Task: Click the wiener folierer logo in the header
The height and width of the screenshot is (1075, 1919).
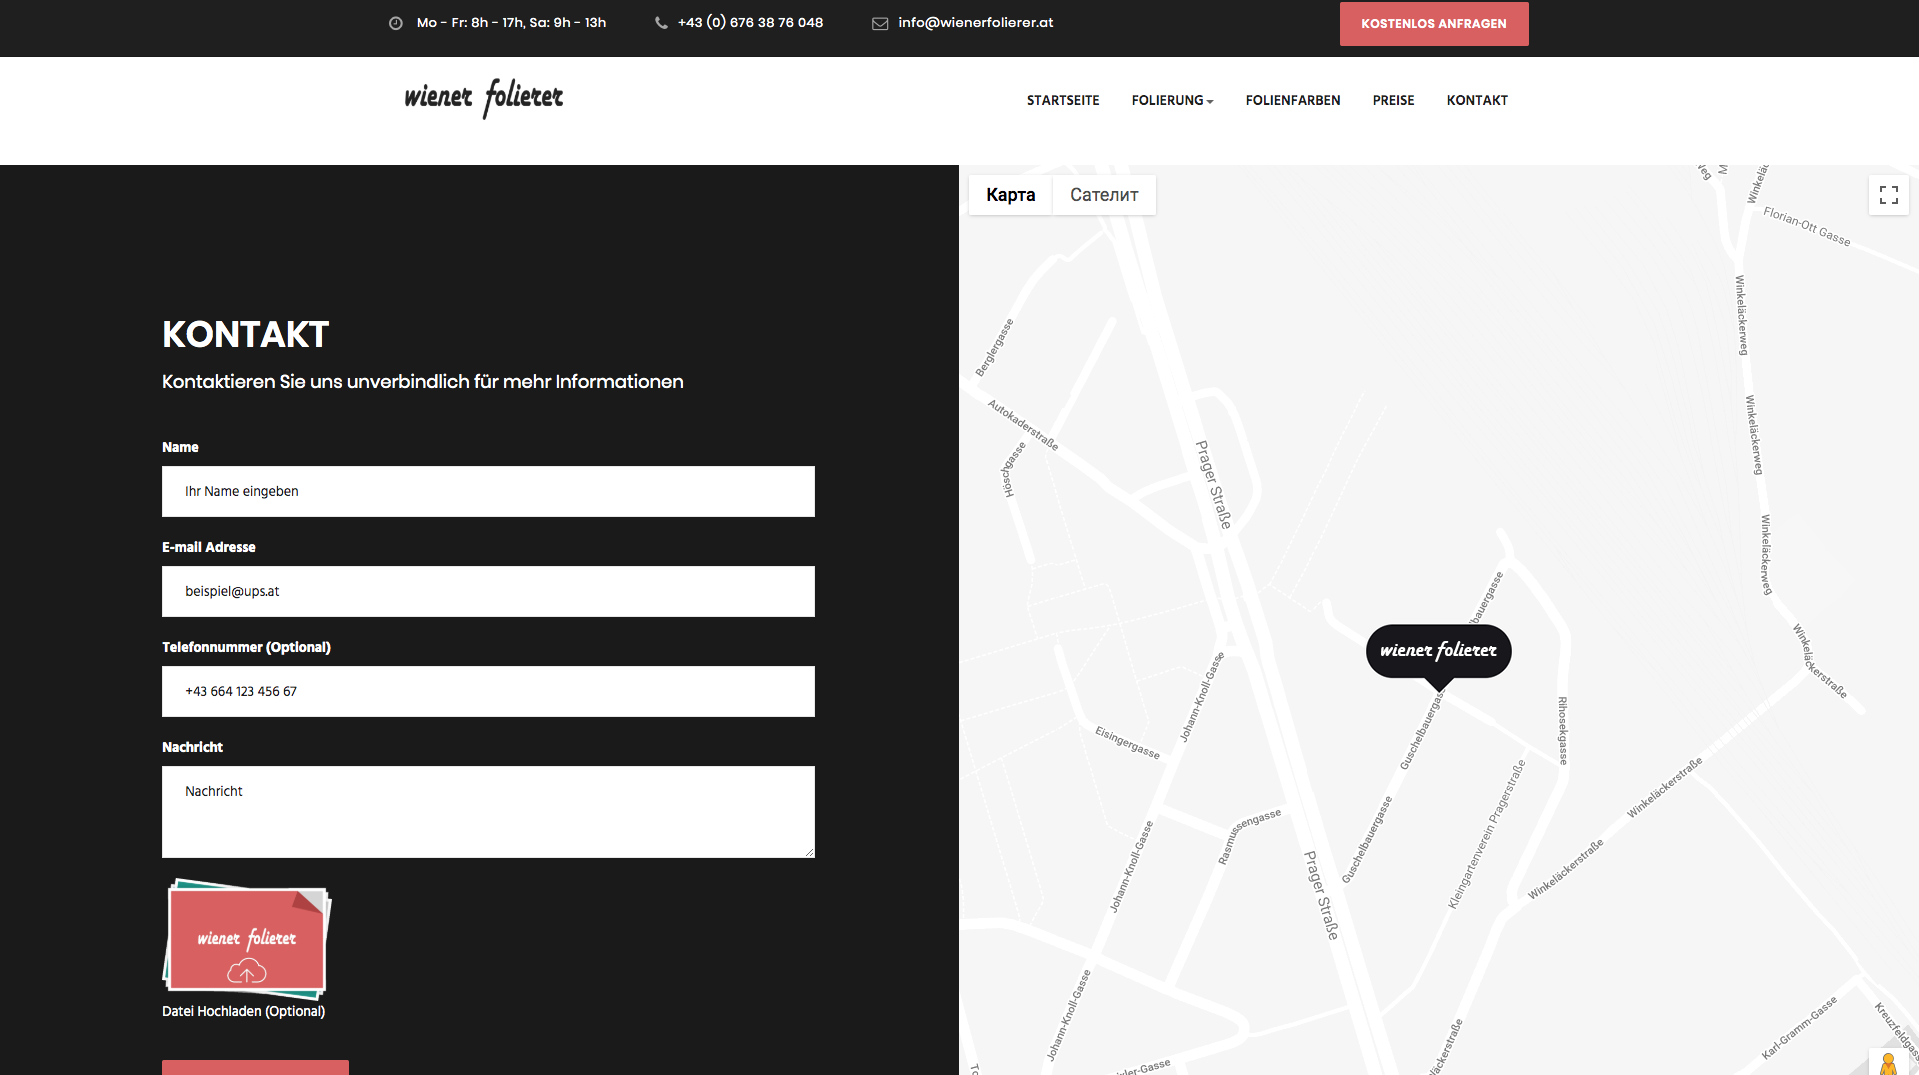Action: click(484, 98)
